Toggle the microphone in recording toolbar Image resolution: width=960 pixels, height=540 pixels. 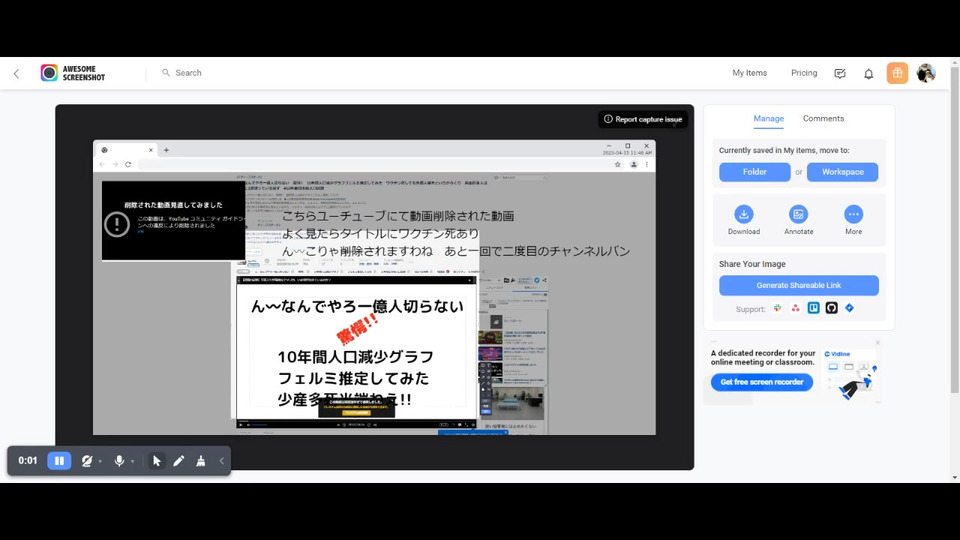pyautogui.click(x=119, y=461)
